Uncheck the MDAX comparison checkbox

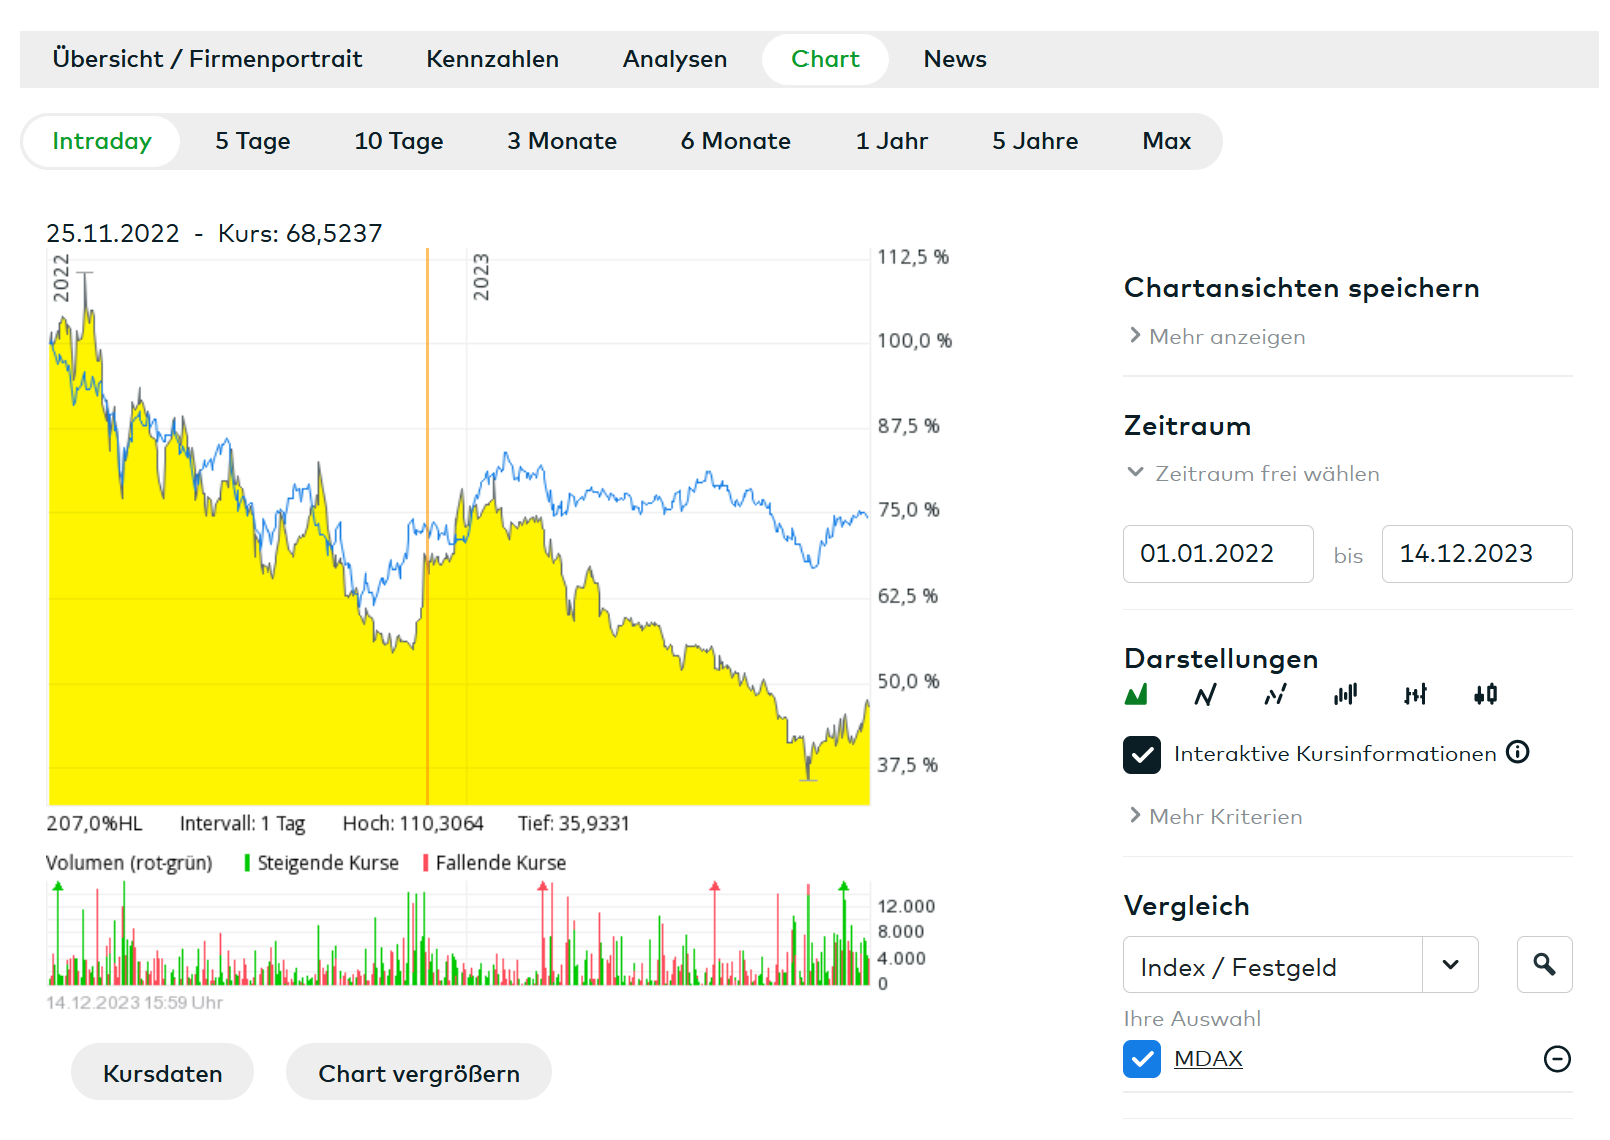tap(1142, 1059)
